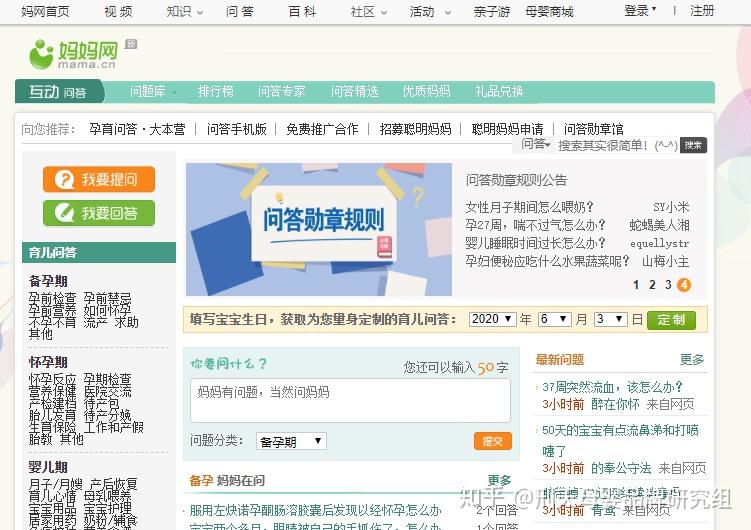Open the 问答勋章规则 banner image
The height and width of the screenshot is (530, 751).
(319, 229)
